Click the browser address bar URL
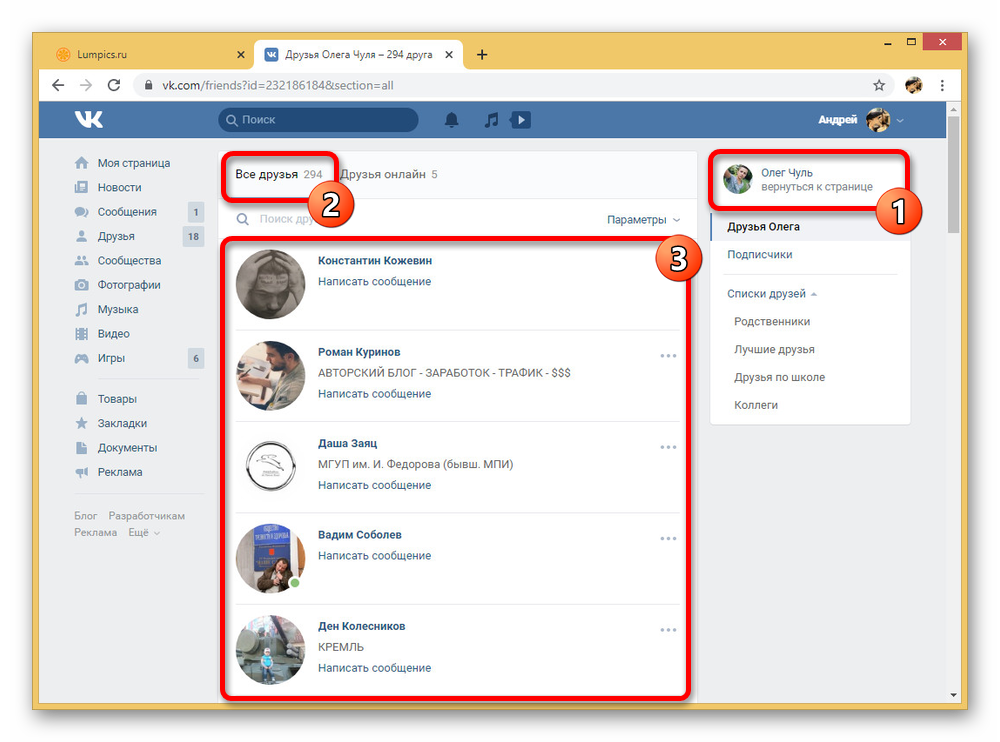The image size is (1000, 742). pyautogui.click(x=277, y=85)
